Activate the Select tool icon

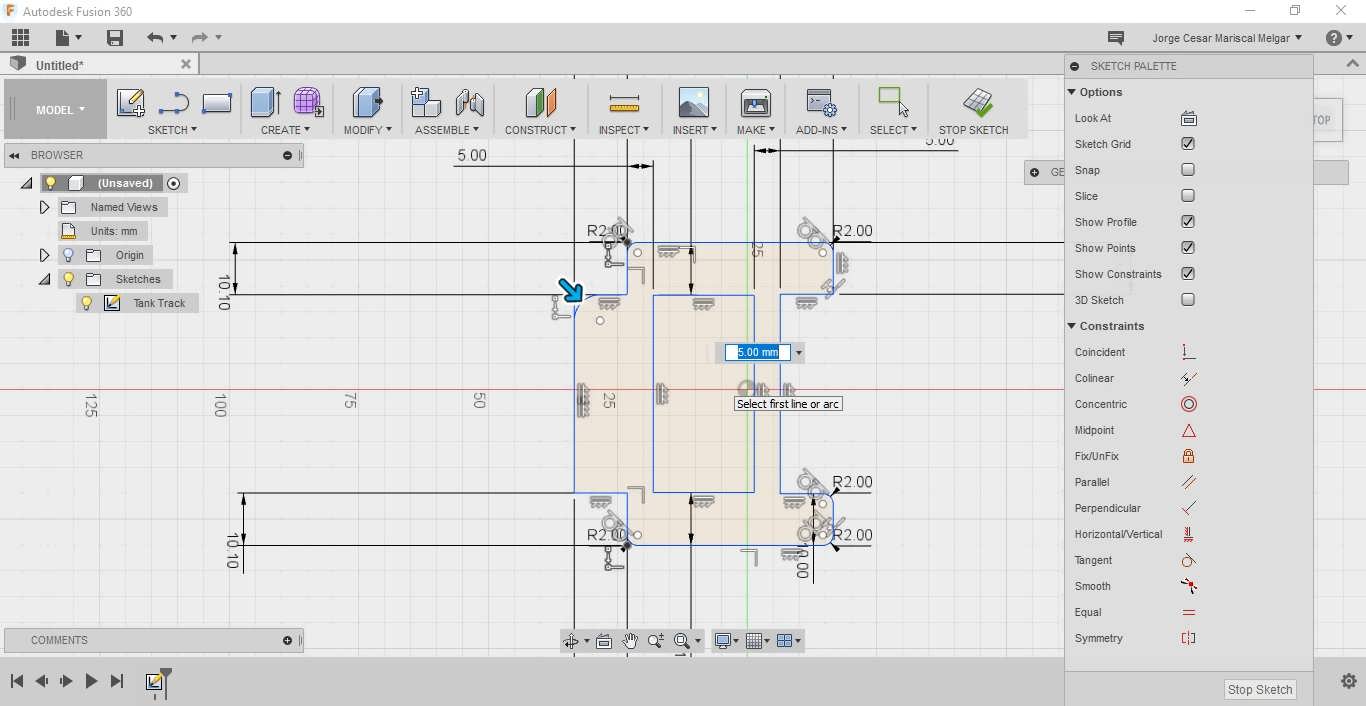[x=893, y=103]
